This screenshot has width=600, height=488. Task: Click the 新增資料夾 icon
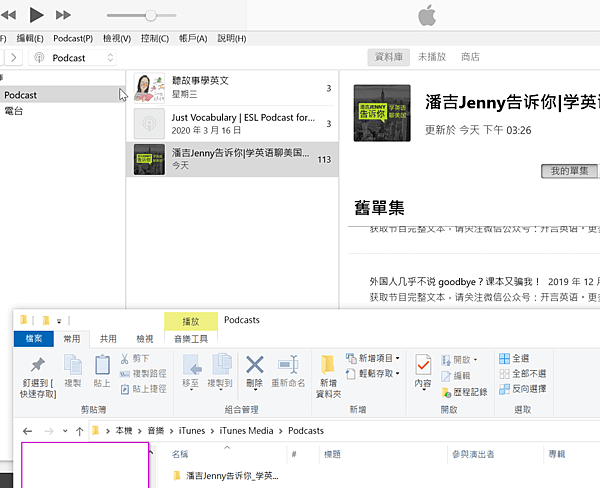click(328, 364)
